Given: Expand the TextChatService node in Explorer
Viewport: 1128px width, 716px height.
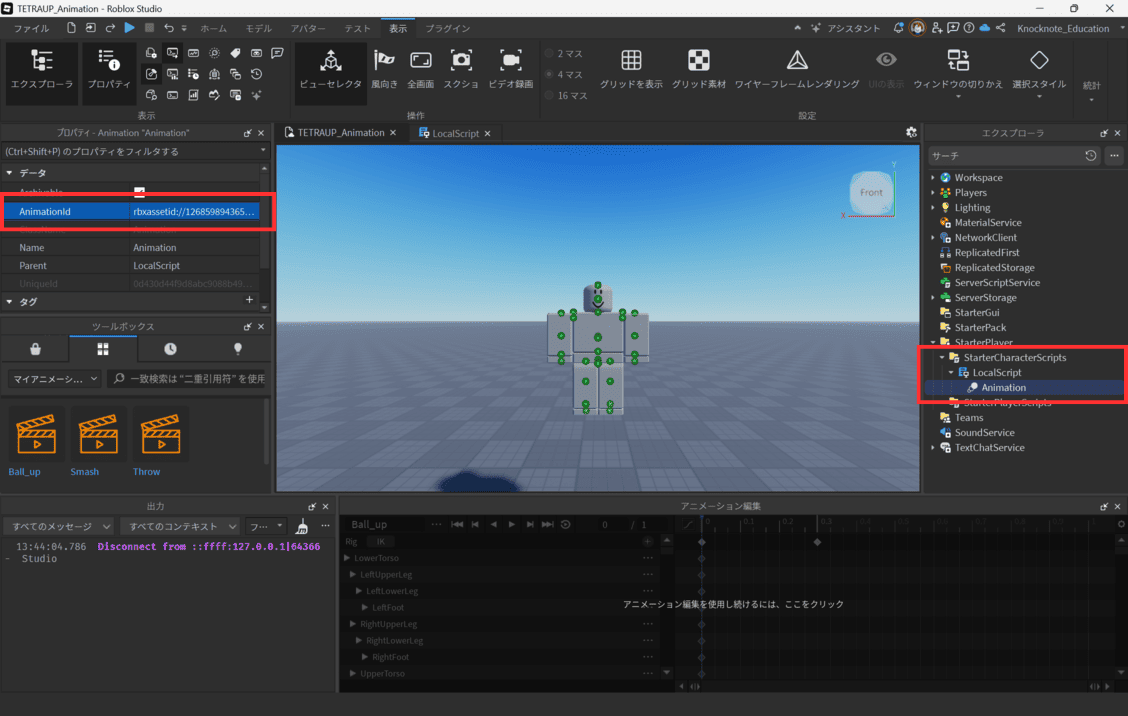Looking at the screenshot, I should tap(933, 448).
